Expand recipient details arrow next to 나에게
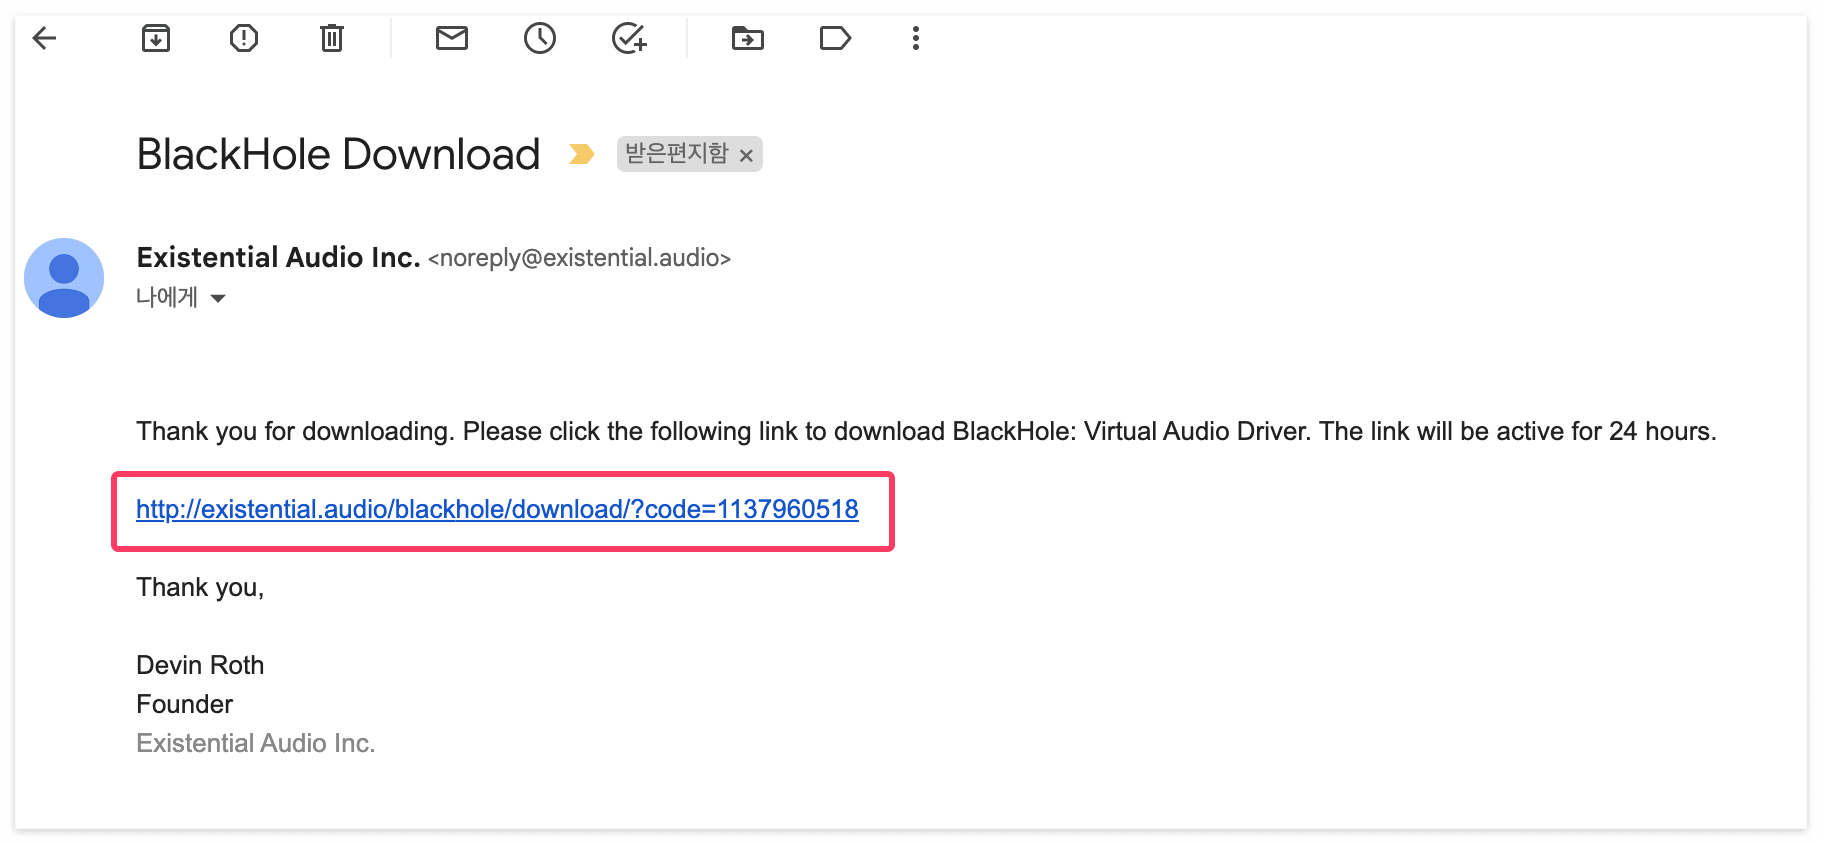This screenshot has width=1822, height=844. pos(218,298)
